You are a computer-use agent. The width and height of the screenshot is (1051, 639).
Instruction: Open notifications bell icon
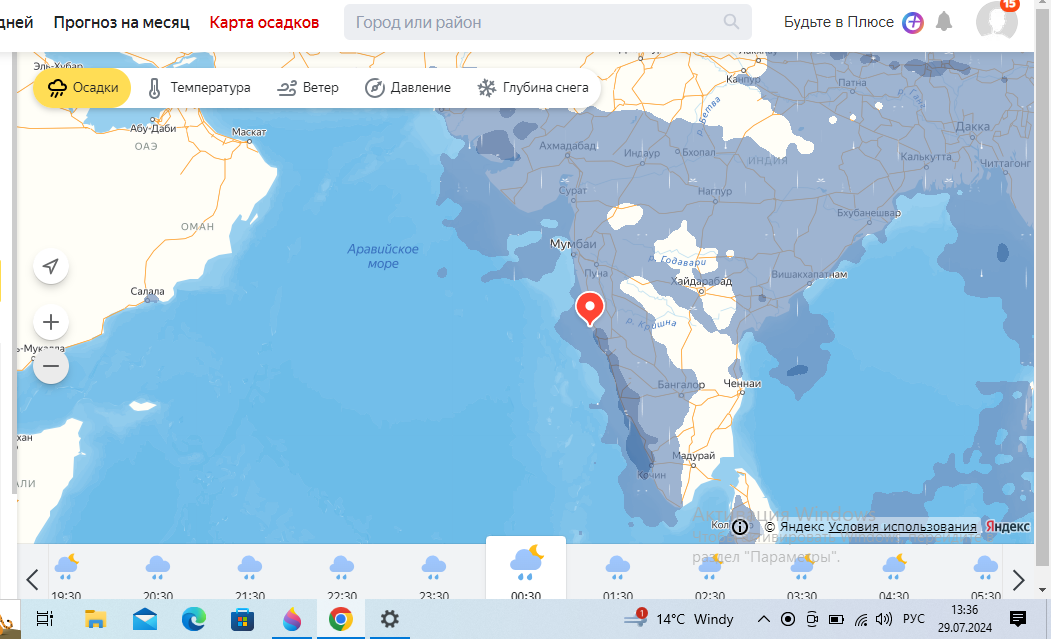pos(944,22)
